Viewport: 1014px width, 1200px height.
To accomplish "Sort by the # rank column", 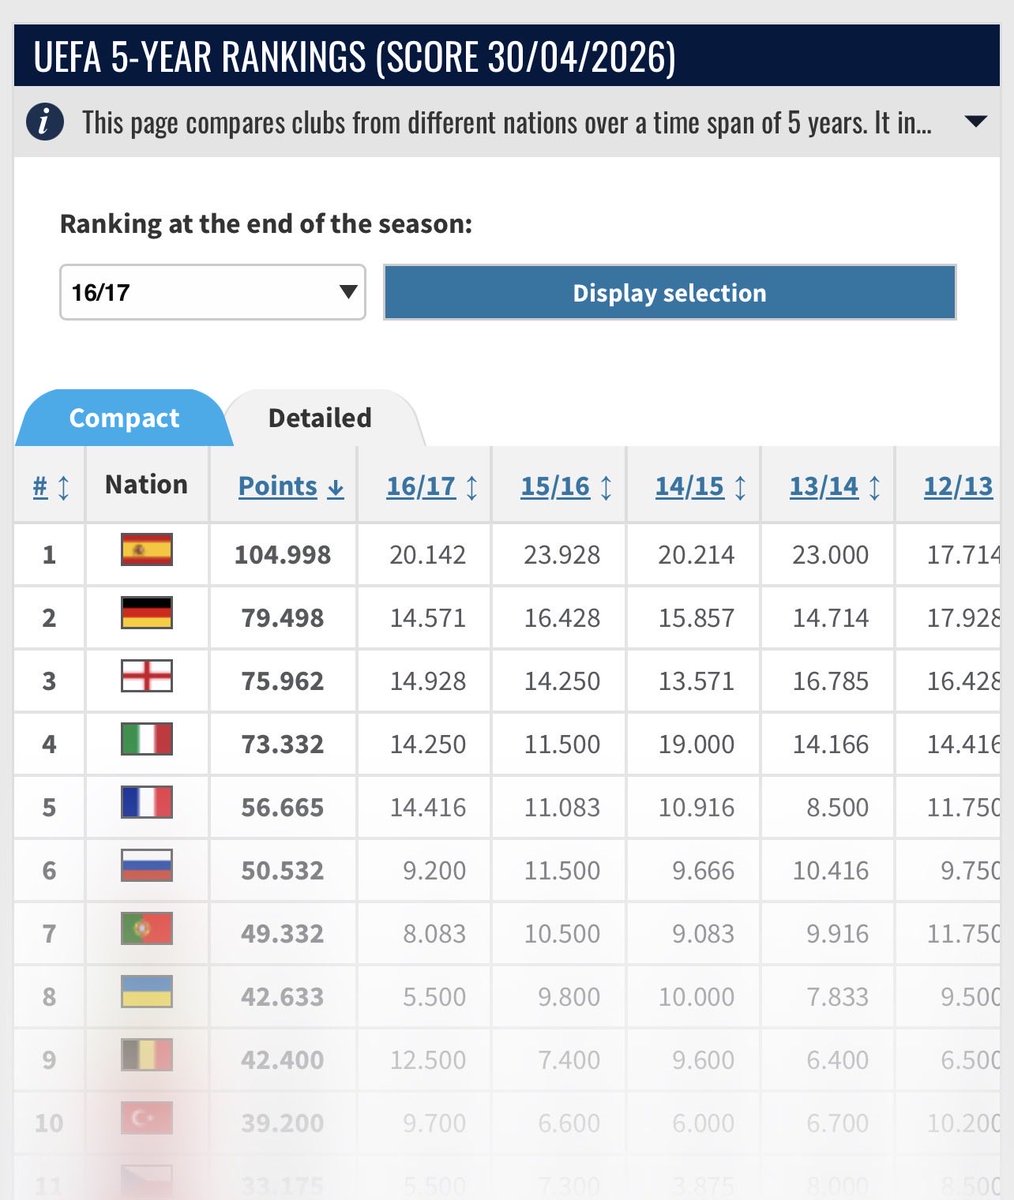I will [51, 486].
